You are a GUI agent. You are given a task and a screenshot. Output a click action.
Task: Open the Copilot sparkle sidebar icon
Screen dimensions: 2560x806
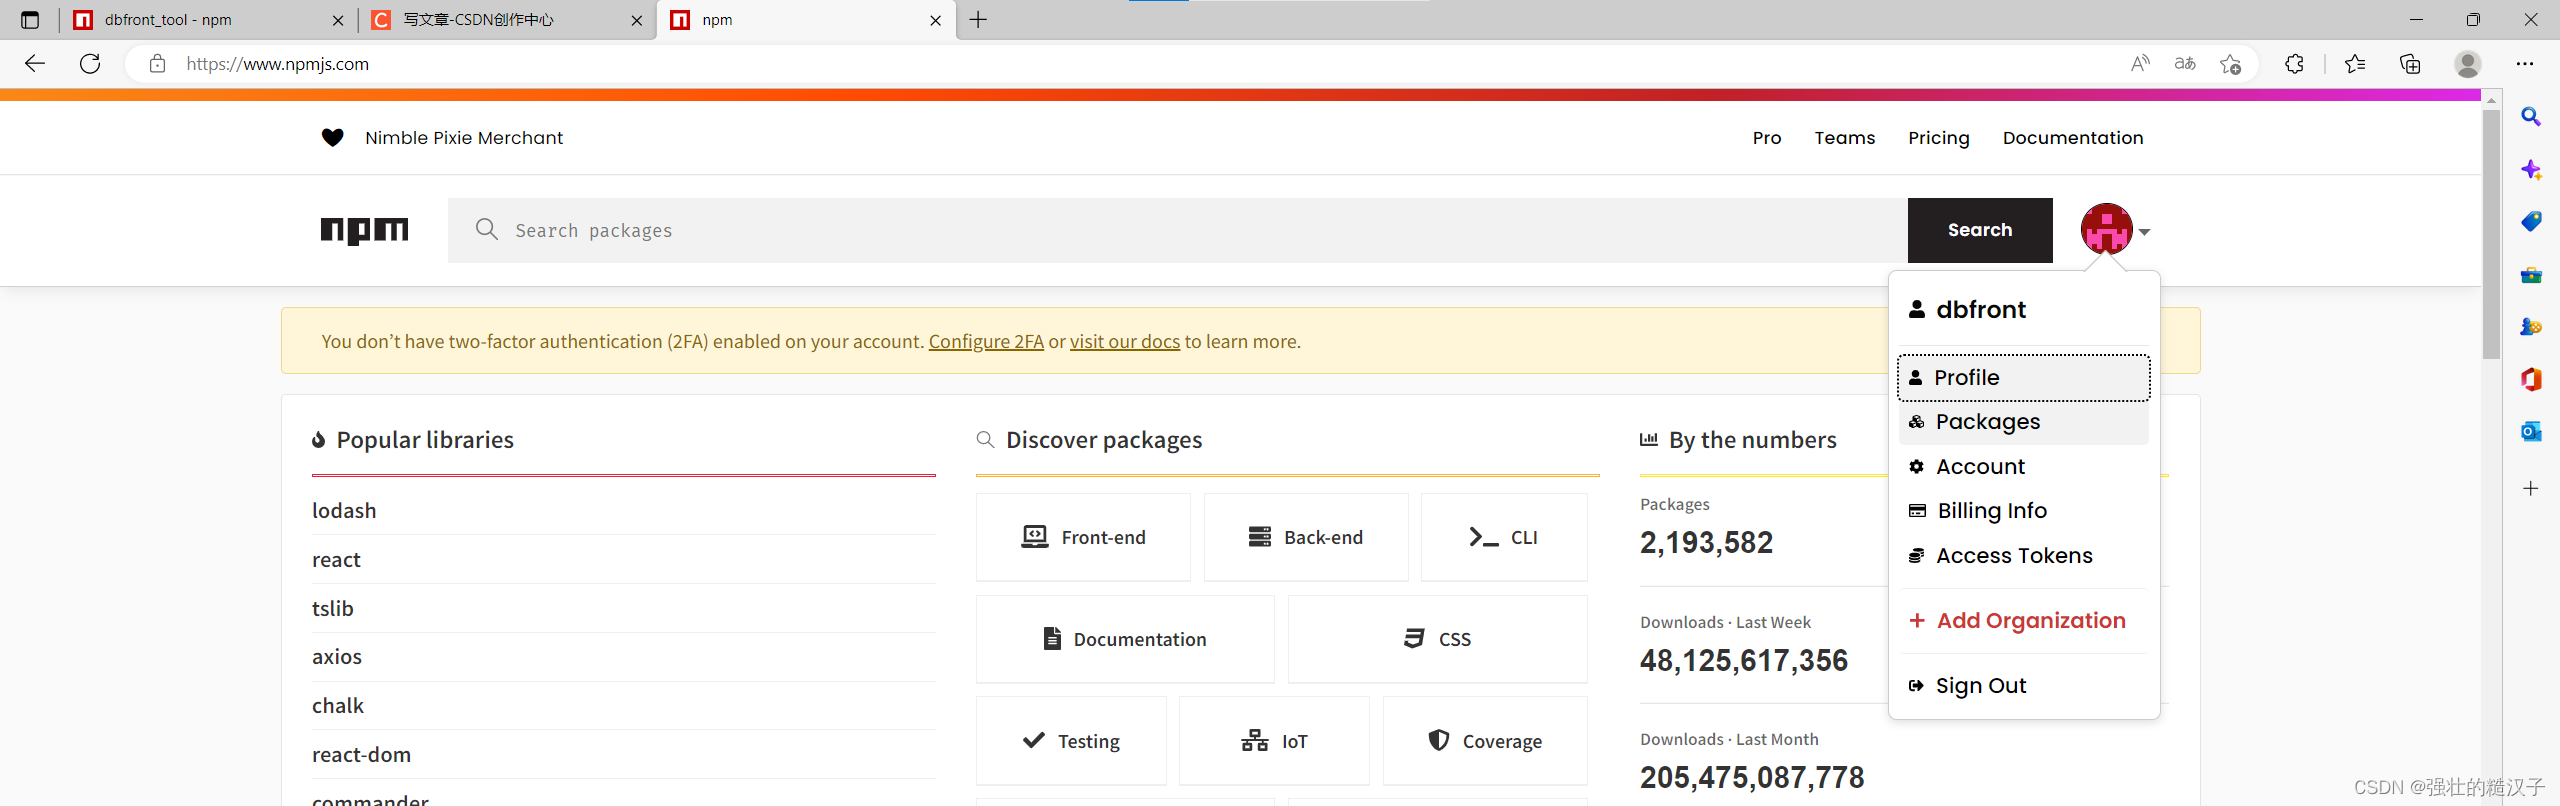tap(2531, 169)
